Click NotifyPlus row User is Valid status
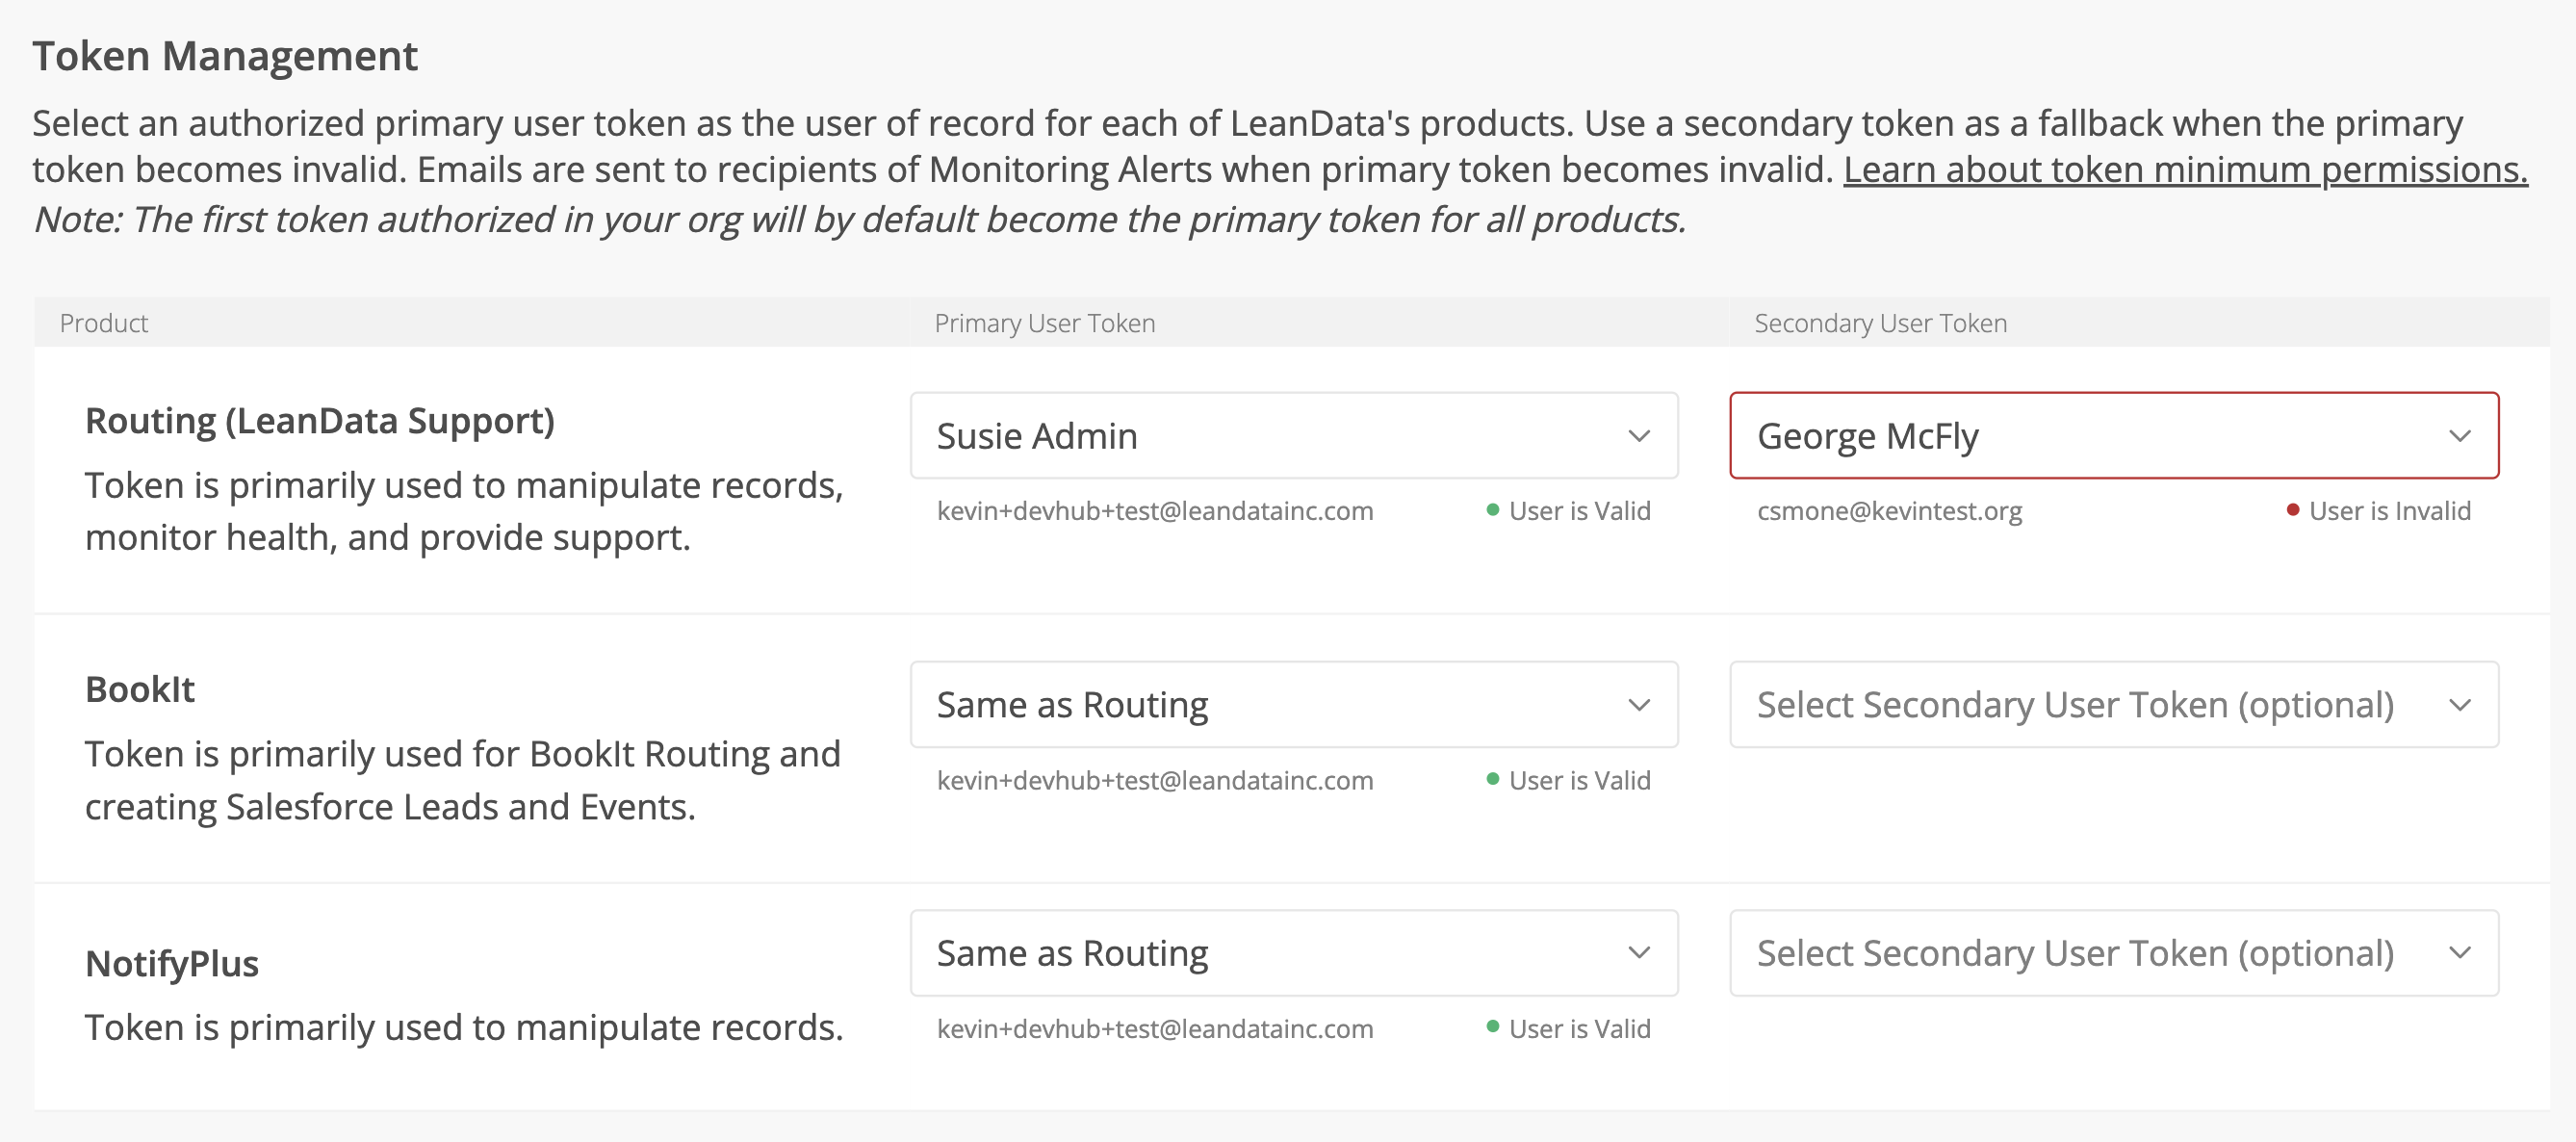This screenshot has height=1142, width=2576. 1579,1028
